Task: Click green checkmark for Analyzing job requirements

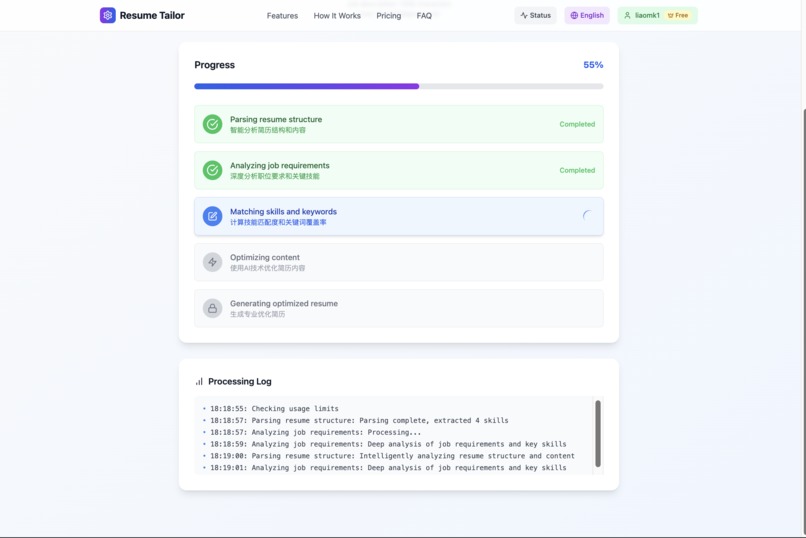Action: (212, 170)
